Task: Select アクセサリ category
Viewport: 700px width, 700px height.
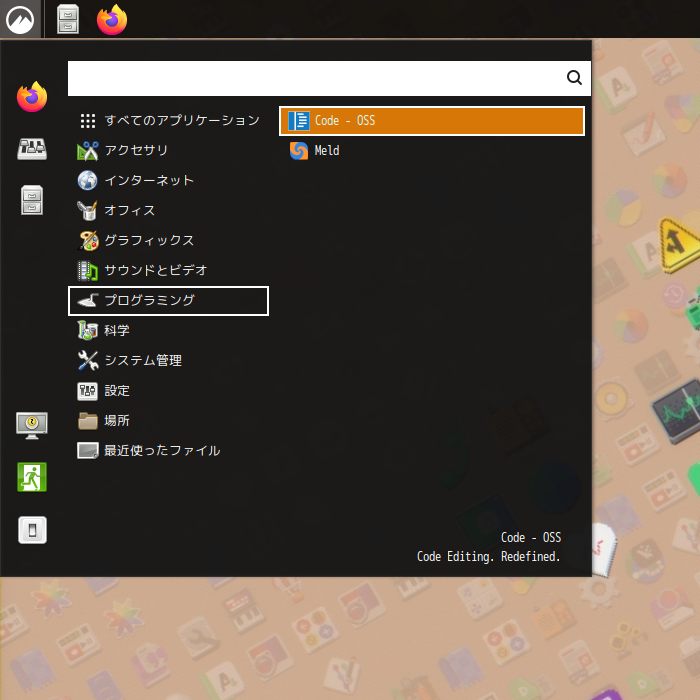Action: click(168, 150)
